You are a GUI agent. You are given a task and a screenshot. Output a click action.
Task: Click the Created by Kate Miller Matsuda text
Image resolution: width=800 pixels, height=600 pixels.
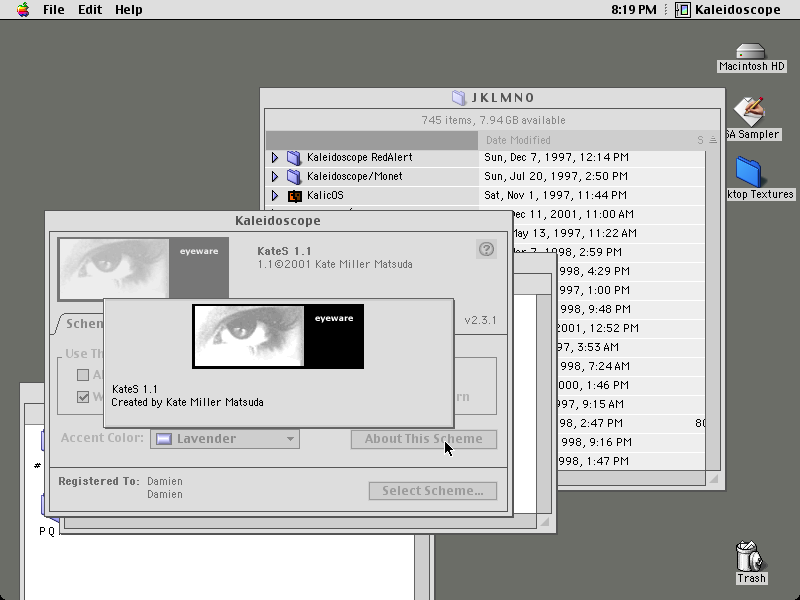[x=187, y=403]
